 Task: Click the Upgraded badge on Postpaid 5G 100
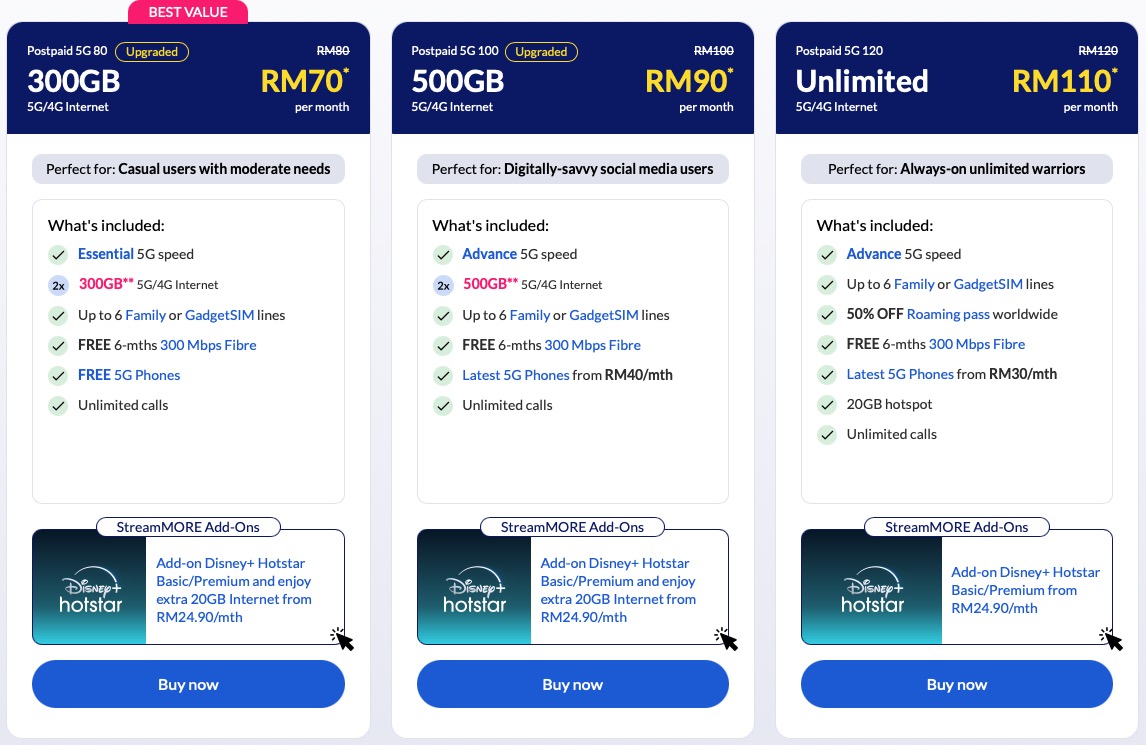point(542,52)
